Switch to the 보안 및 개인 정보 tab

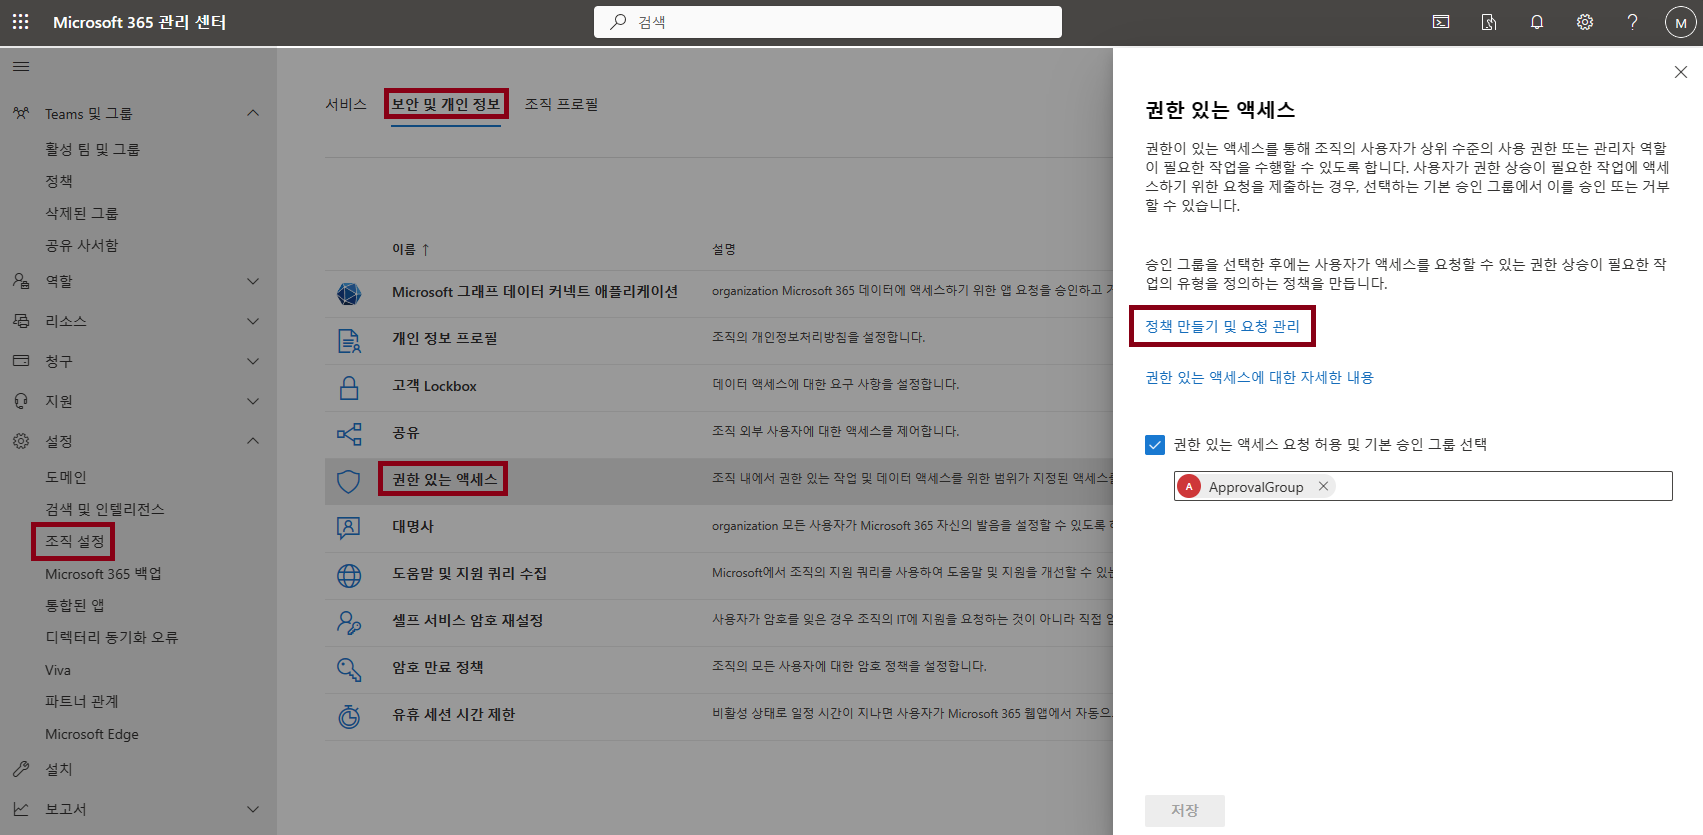[x=446, y=104]
